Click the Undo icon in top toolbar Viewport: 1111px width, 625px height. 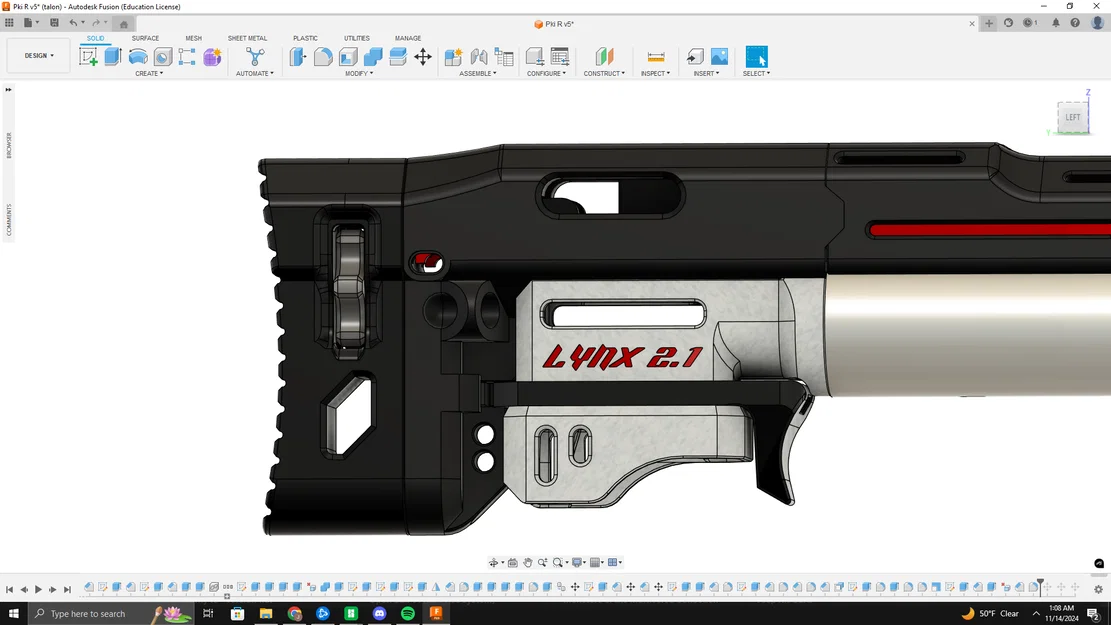pos(73,21)
